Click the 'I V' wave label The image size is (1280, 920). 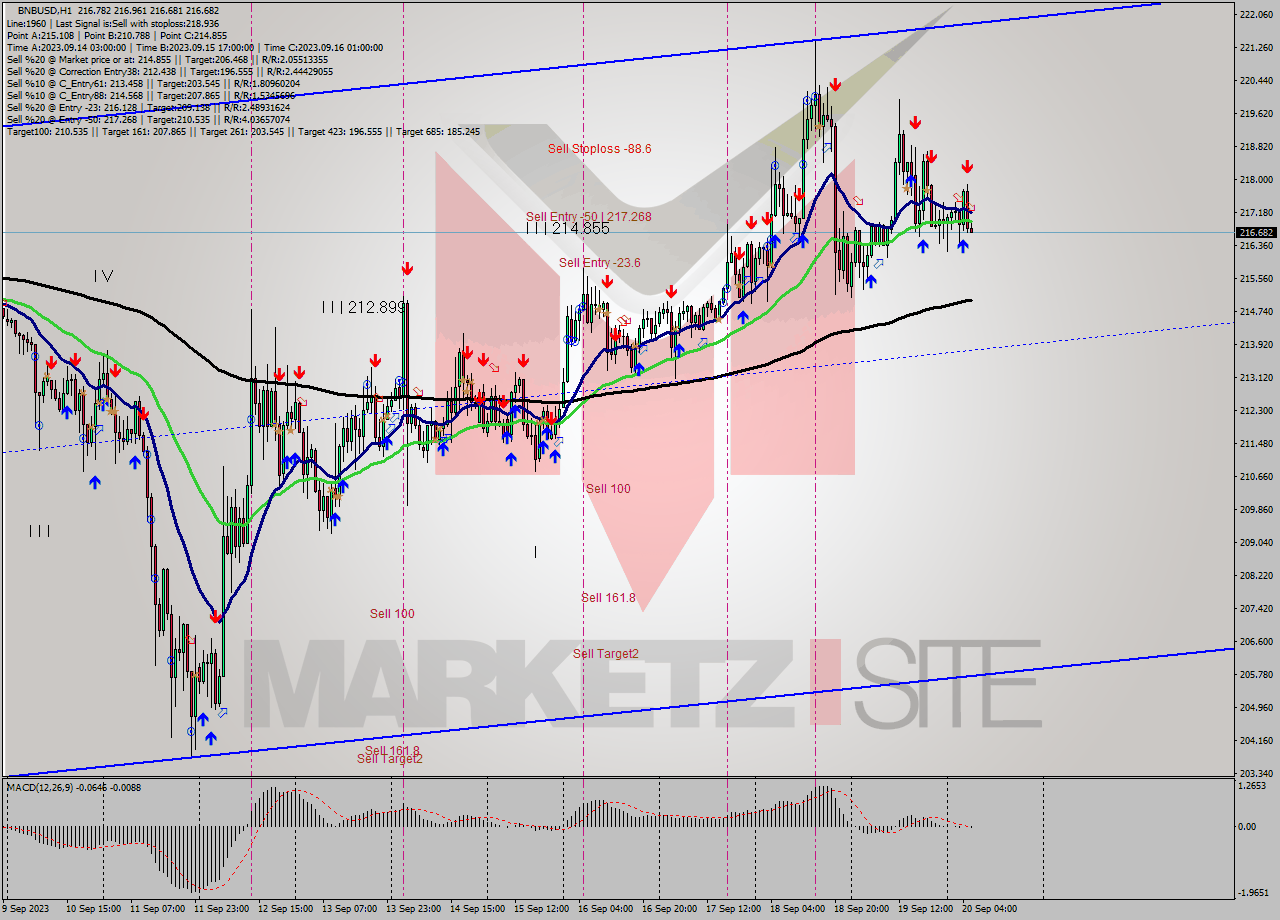pos(104,275)
